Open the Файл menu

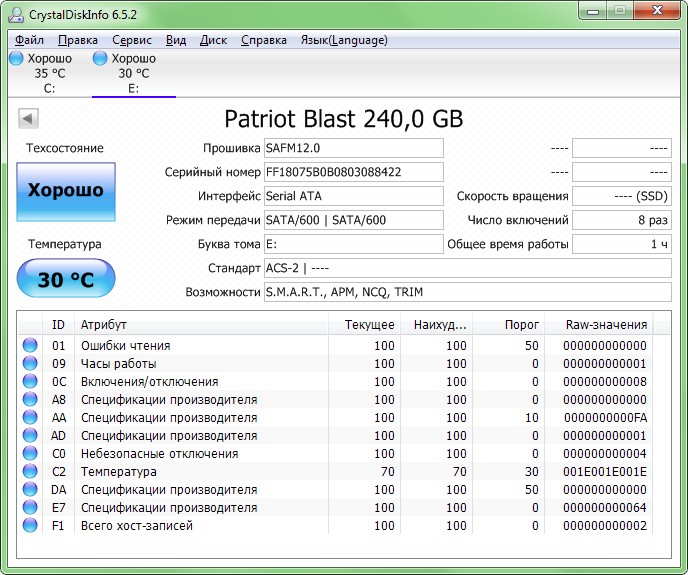coord(29,40)
